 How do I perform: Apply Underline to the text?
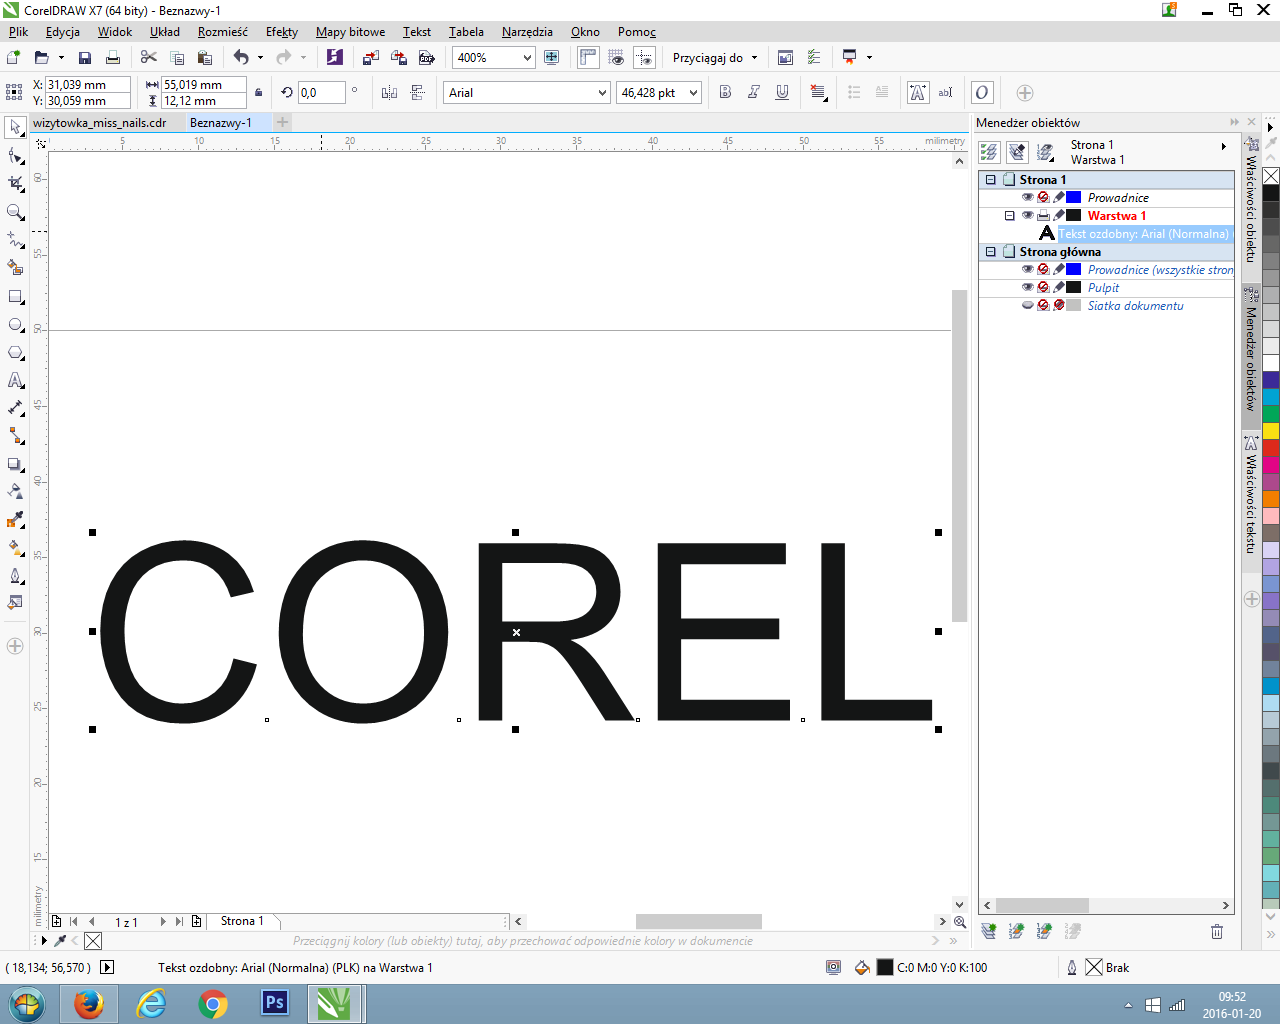(x=782, y=92)
